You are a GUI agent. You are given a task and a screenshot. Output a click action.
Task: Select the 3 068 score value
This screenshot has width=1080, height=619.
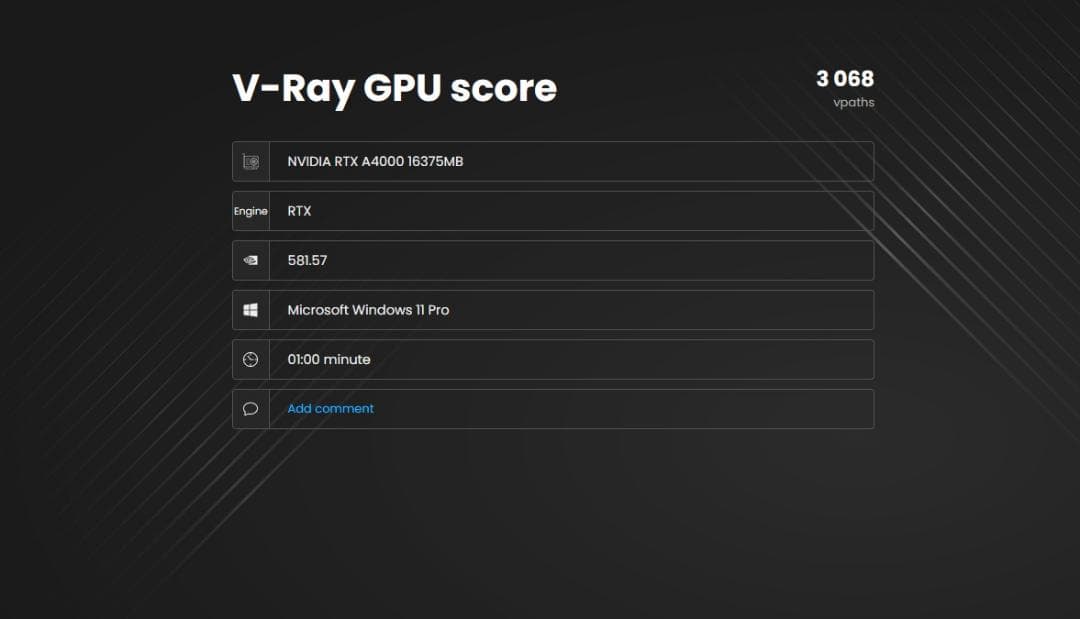(x=845, y=79)
